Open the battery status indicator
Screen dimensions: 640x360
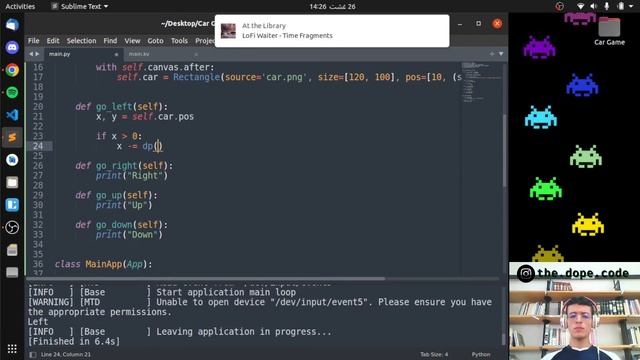[x=620, y=6]
